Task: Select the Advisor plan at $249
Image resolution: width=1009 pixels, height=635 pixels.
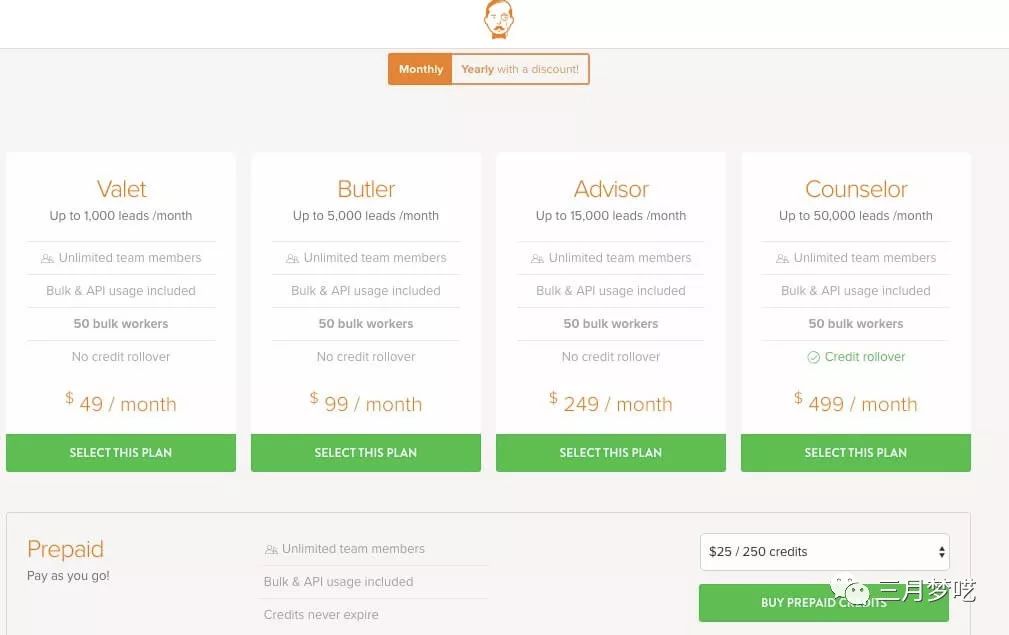Action: click(x=611, y=453)
